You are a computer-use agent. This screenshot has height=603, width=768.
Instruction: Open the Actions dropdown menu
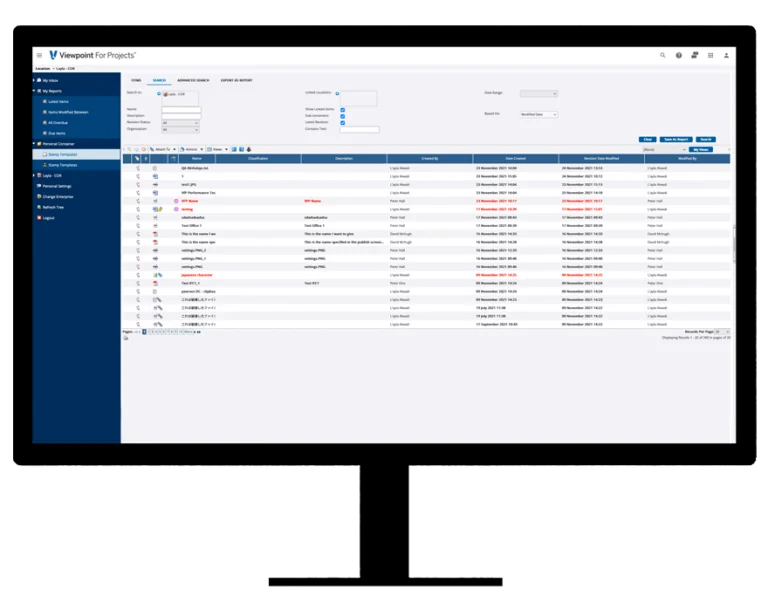[192, 149]
